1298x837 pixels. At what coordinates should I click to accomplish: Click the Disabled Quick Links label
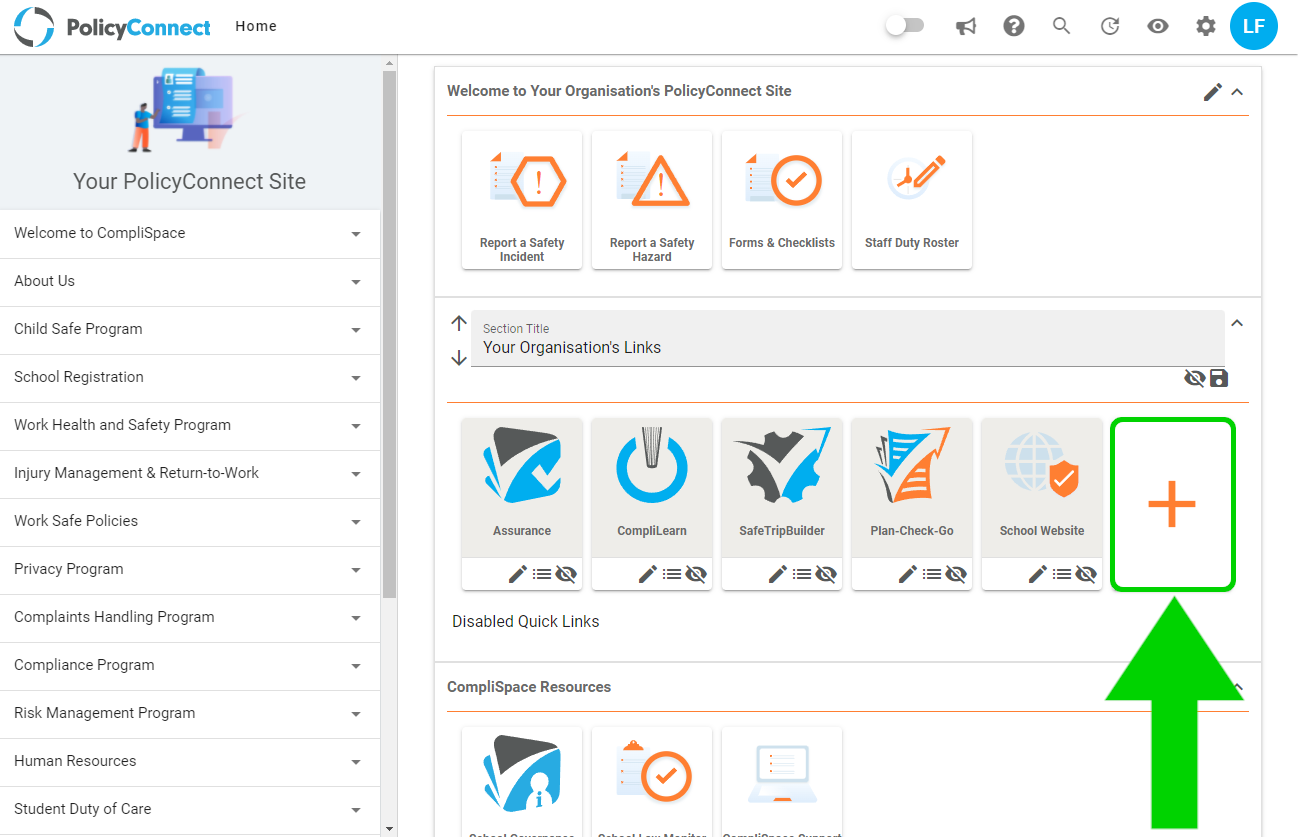[526, 621]
